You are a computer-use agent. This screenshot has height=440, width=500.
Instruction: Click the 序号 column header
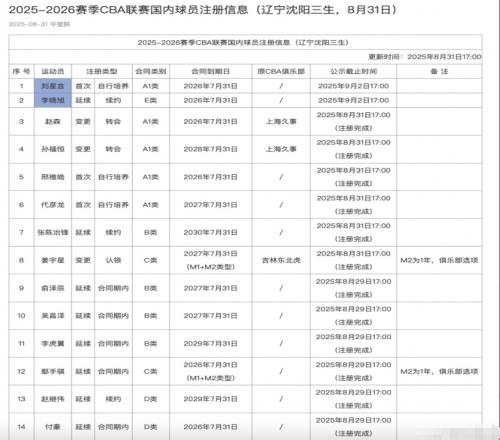pyautogui.click(x=21, y=71)
